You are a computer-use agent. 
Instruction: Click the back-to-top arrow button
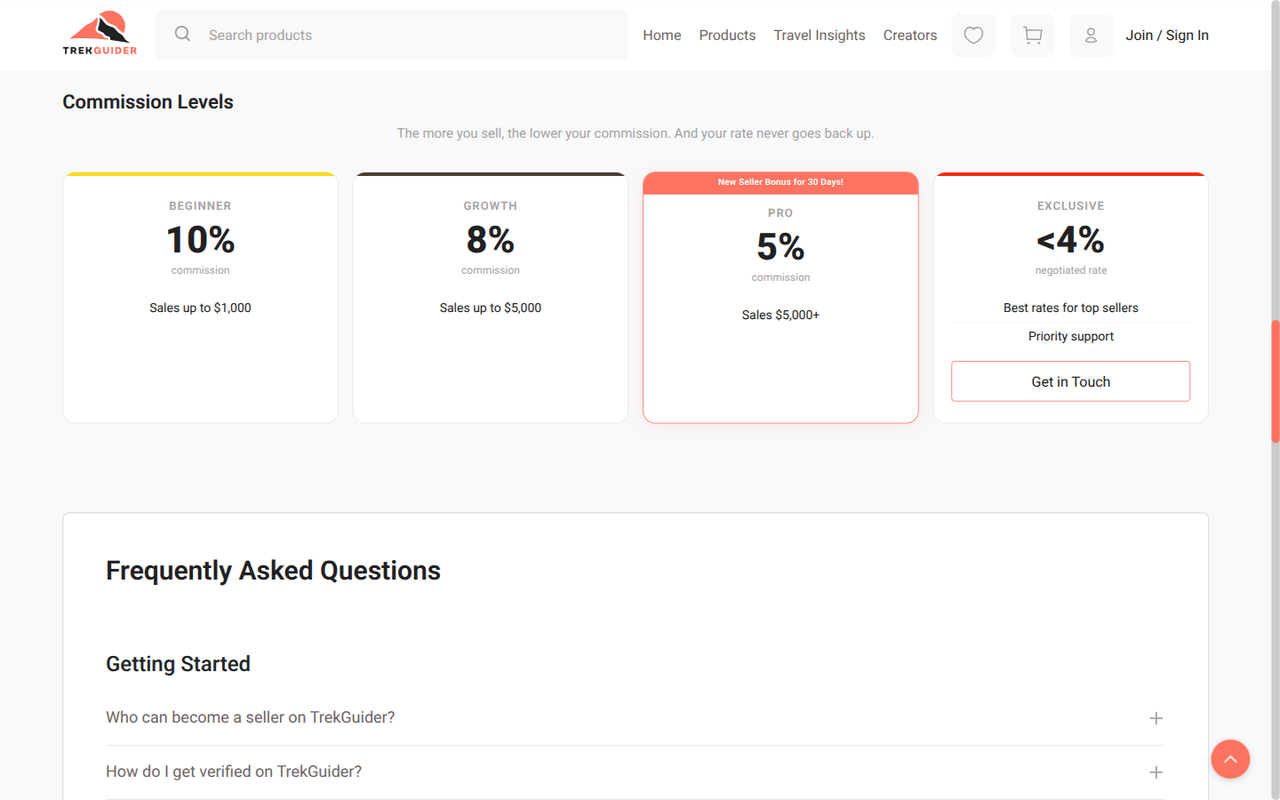[x=1230, y=759]
